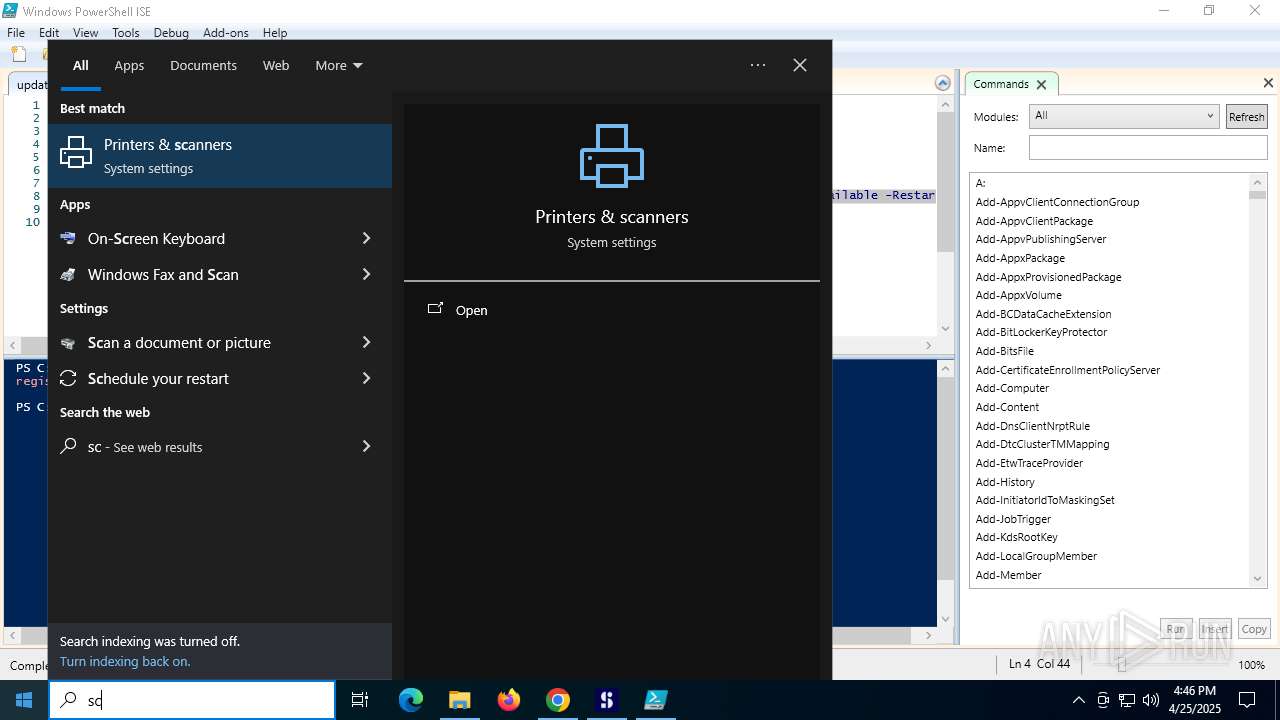The width and height of the screenshot is (1280, 720).
Task: Click the taskbar search box
Action: pyautogui.click(x=192, y=700)
